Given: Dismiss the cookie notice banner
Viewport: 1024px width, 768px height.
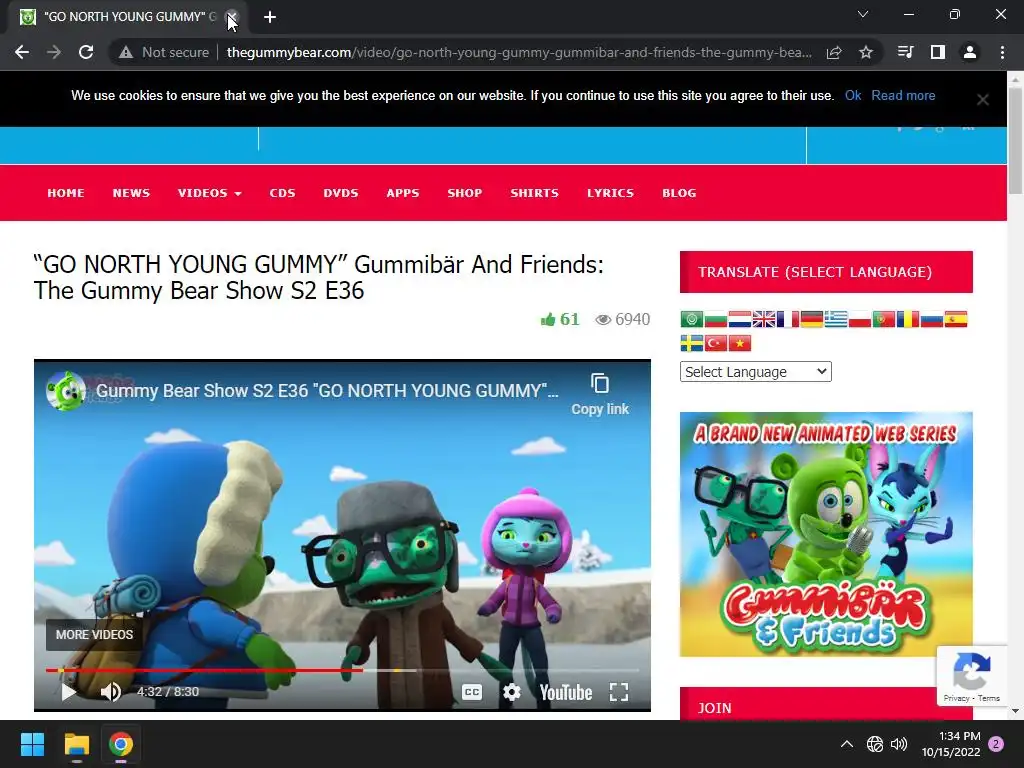Looking at the screenshot, I should coord(983,99).
